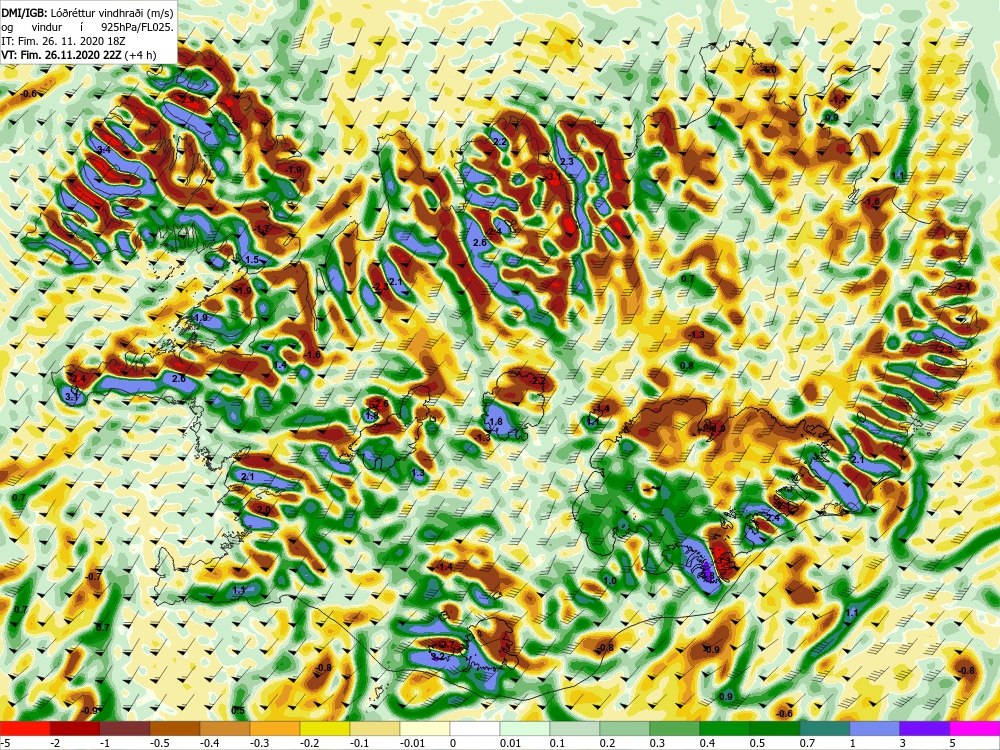This screenshot has height=750, width=1000.
Task: Select the light green 0.1 legend swatch
Action: [x=575, y=729]
